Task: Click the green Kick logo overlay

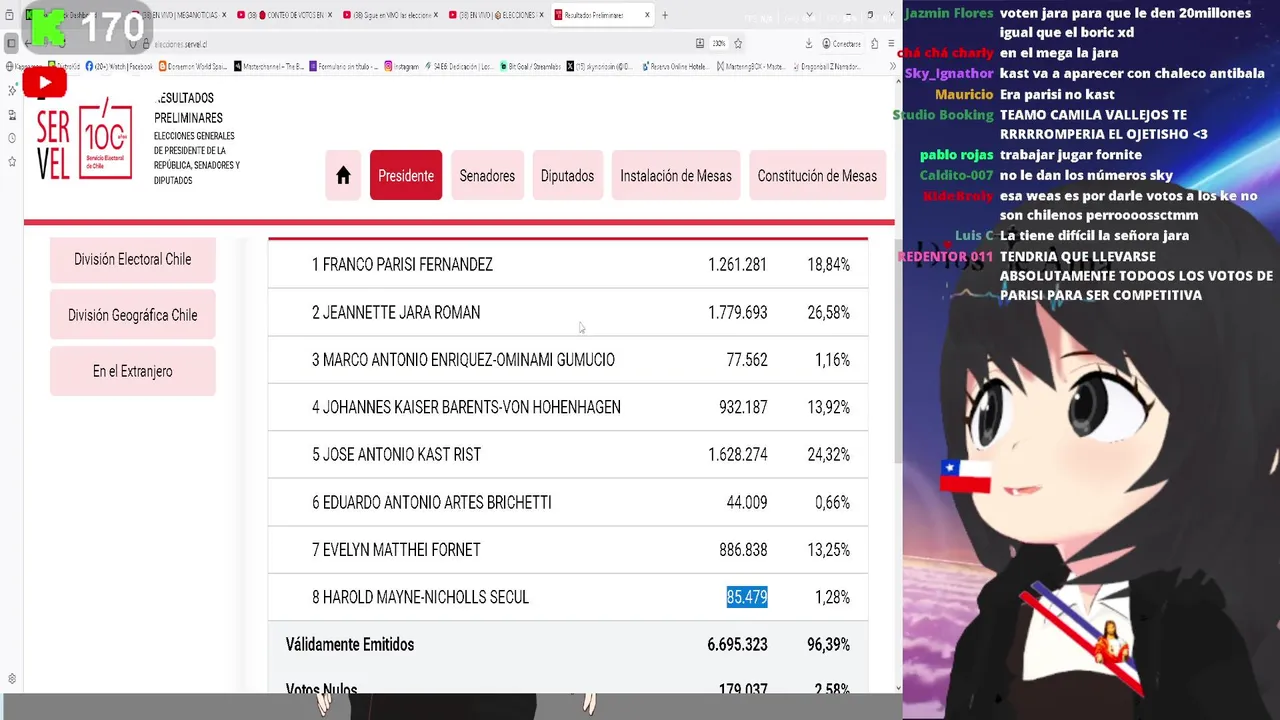Action: 46,27
